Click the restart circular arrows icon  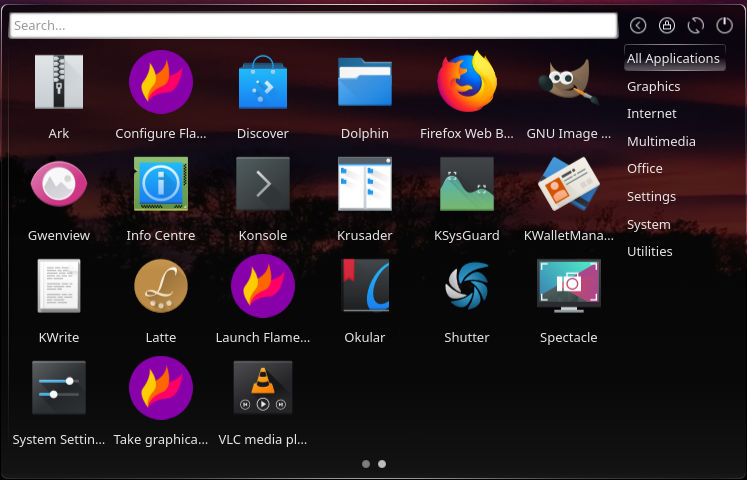(696, 25)
